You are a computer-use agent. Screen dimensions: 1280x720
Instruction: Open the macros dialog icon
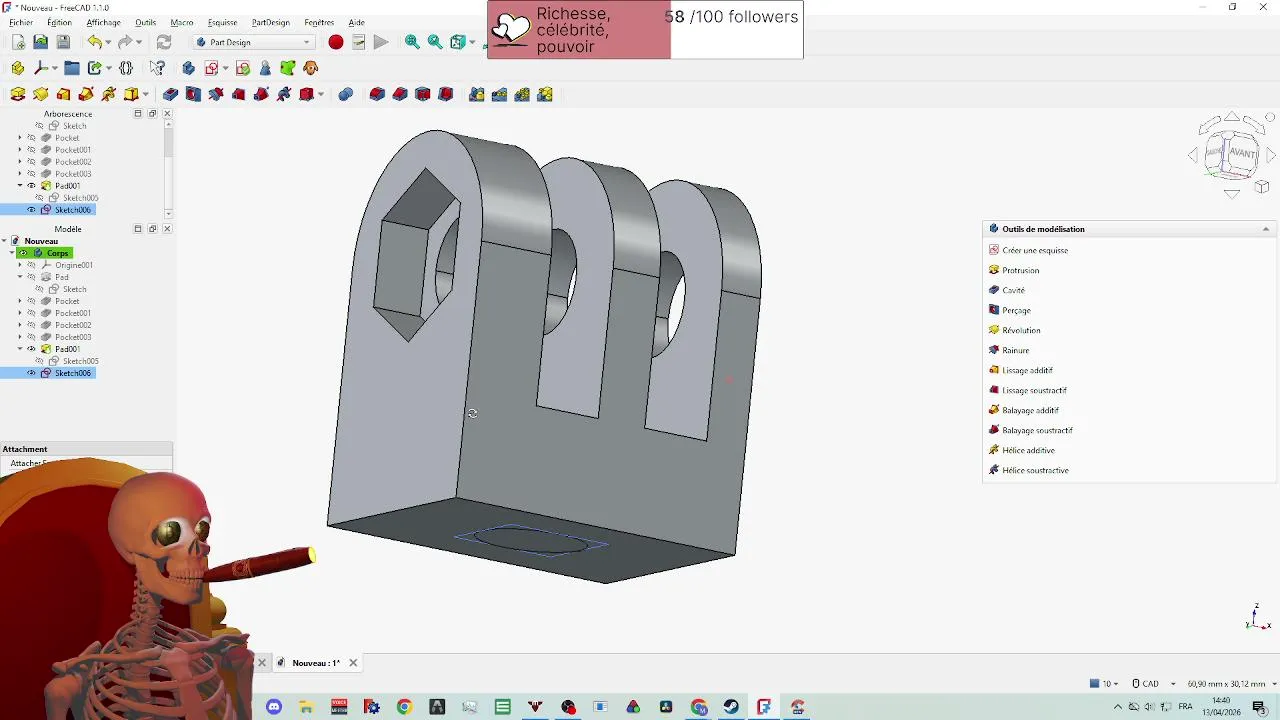point(358,42)
